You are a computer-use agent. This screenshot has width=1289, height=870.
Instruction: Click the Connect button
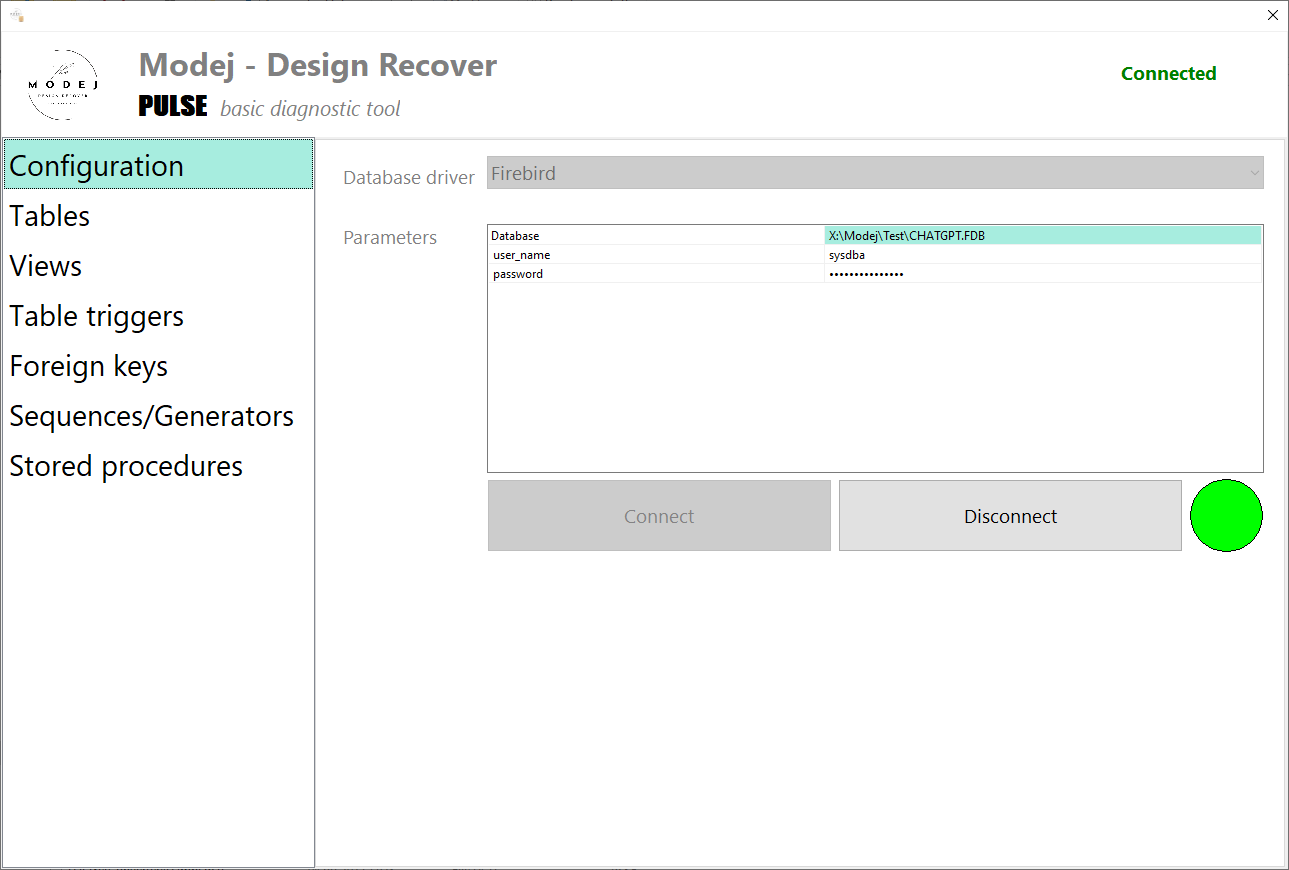pos(659,516)
